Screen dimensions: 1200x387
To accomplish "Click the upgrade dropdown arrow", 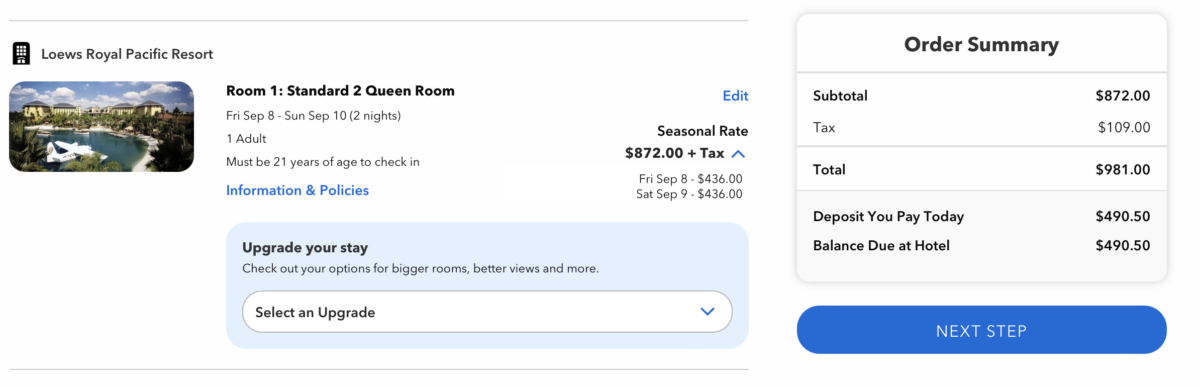I will point(708,312).
